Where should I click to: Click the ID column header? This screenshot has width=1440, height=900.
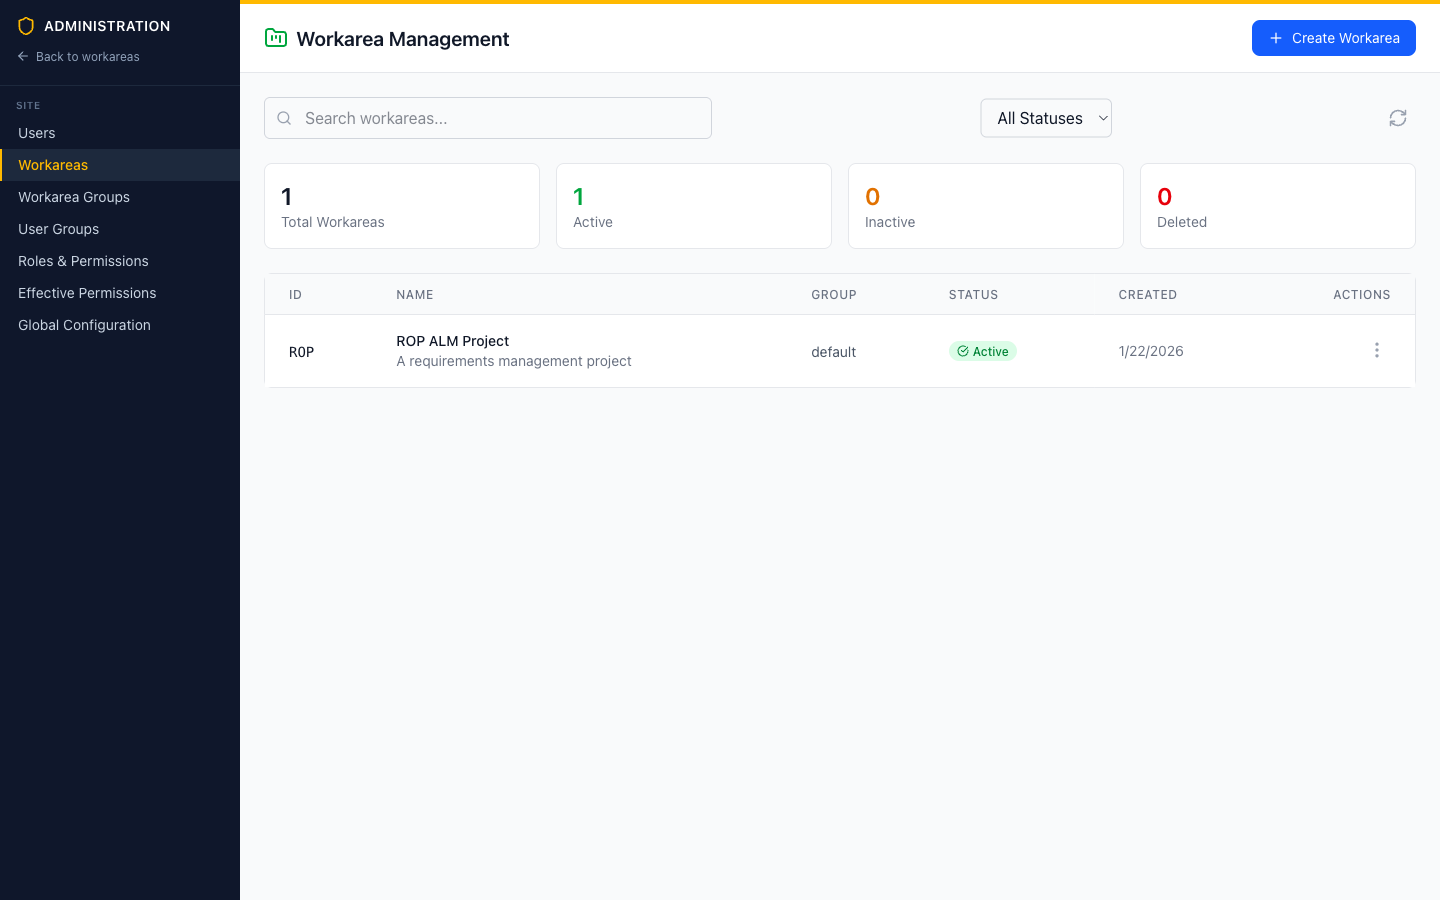tap(295, 295)
